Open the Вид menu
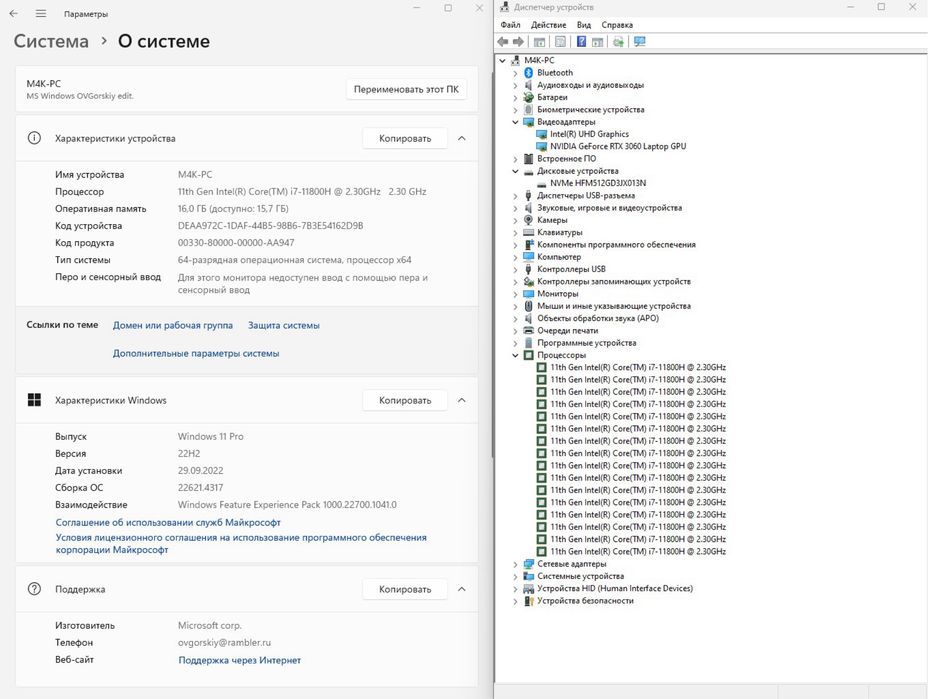The width and height of the screenshot is (928, 699). point(584,25)
